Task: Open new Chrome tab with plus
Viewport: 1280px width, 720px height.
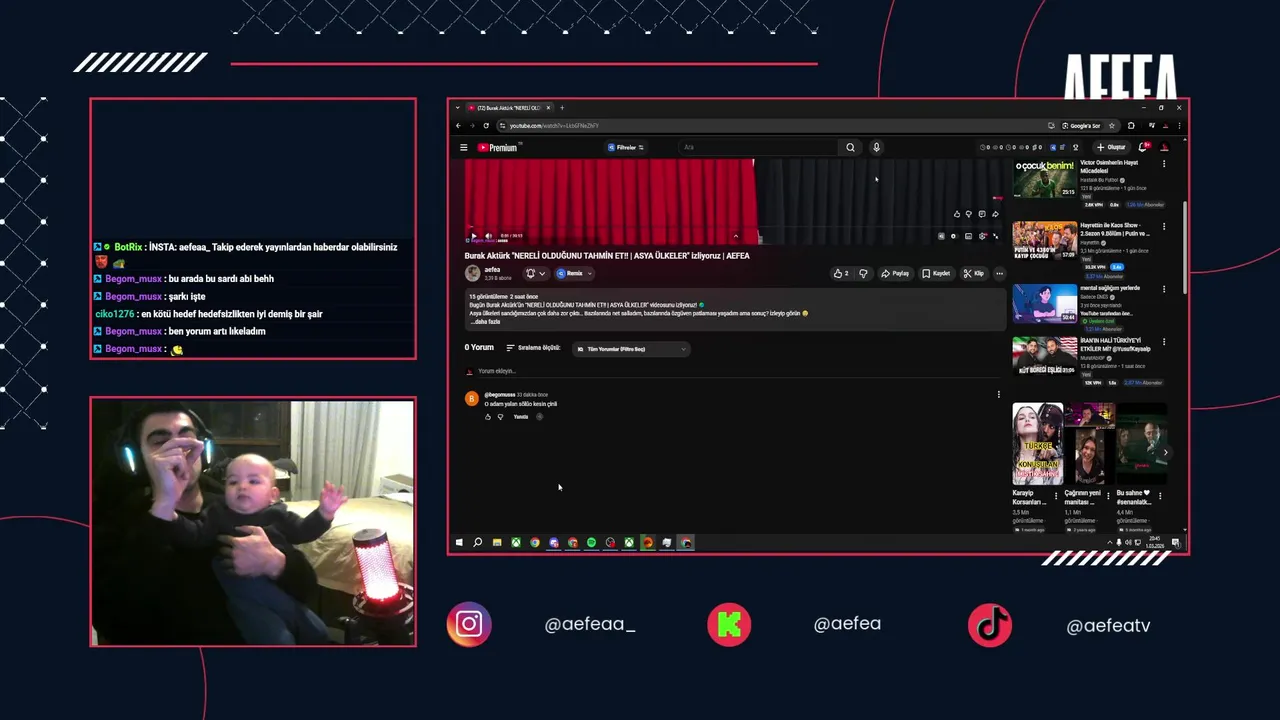Action: pos(562,108)
